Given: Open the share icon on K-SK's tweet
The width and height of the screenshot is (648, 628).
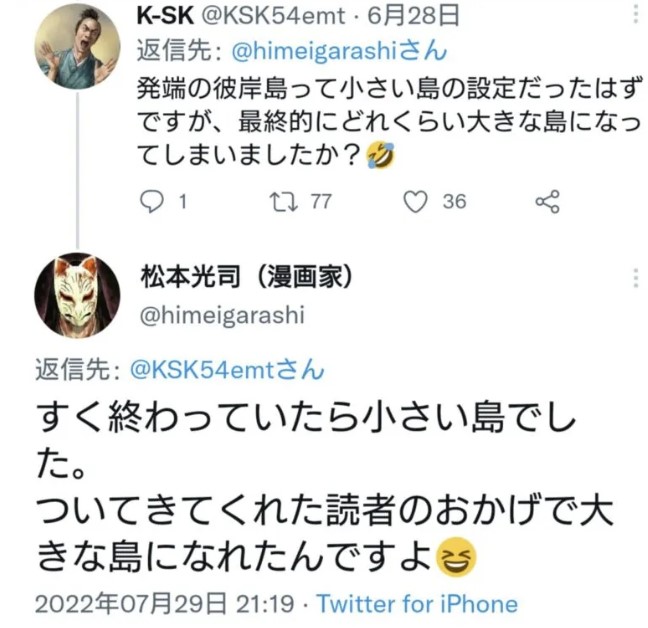Looking at the screenshot, I should tap(547, 201).
